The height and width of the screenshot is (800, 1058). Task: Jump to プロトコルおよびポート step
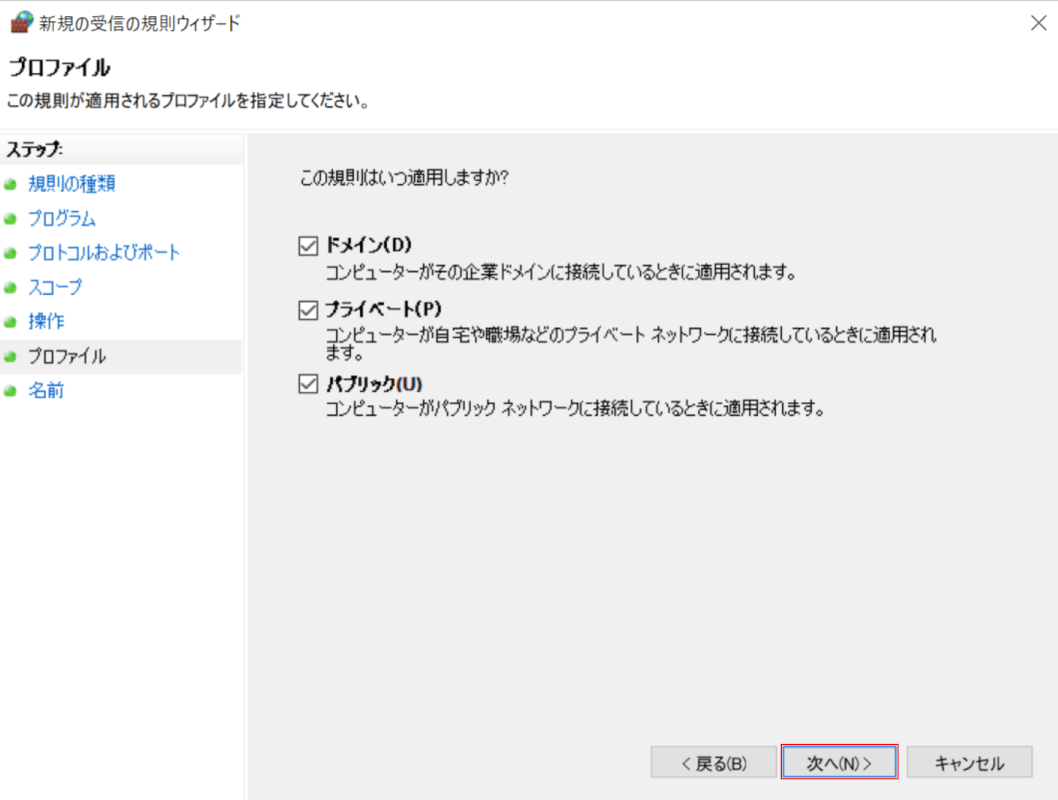pyautogui.click(x=104, y=253)
